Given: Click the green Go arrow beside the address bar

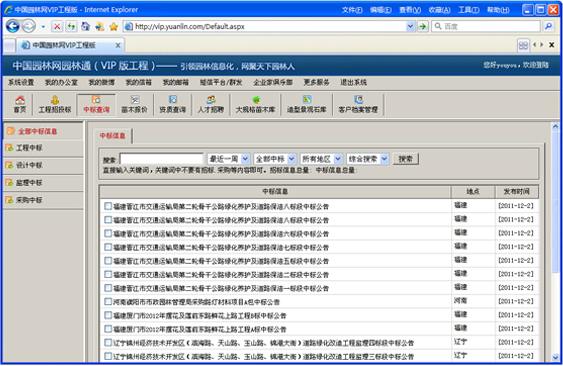Looking at the screenshot, I should tap(423, 26).
